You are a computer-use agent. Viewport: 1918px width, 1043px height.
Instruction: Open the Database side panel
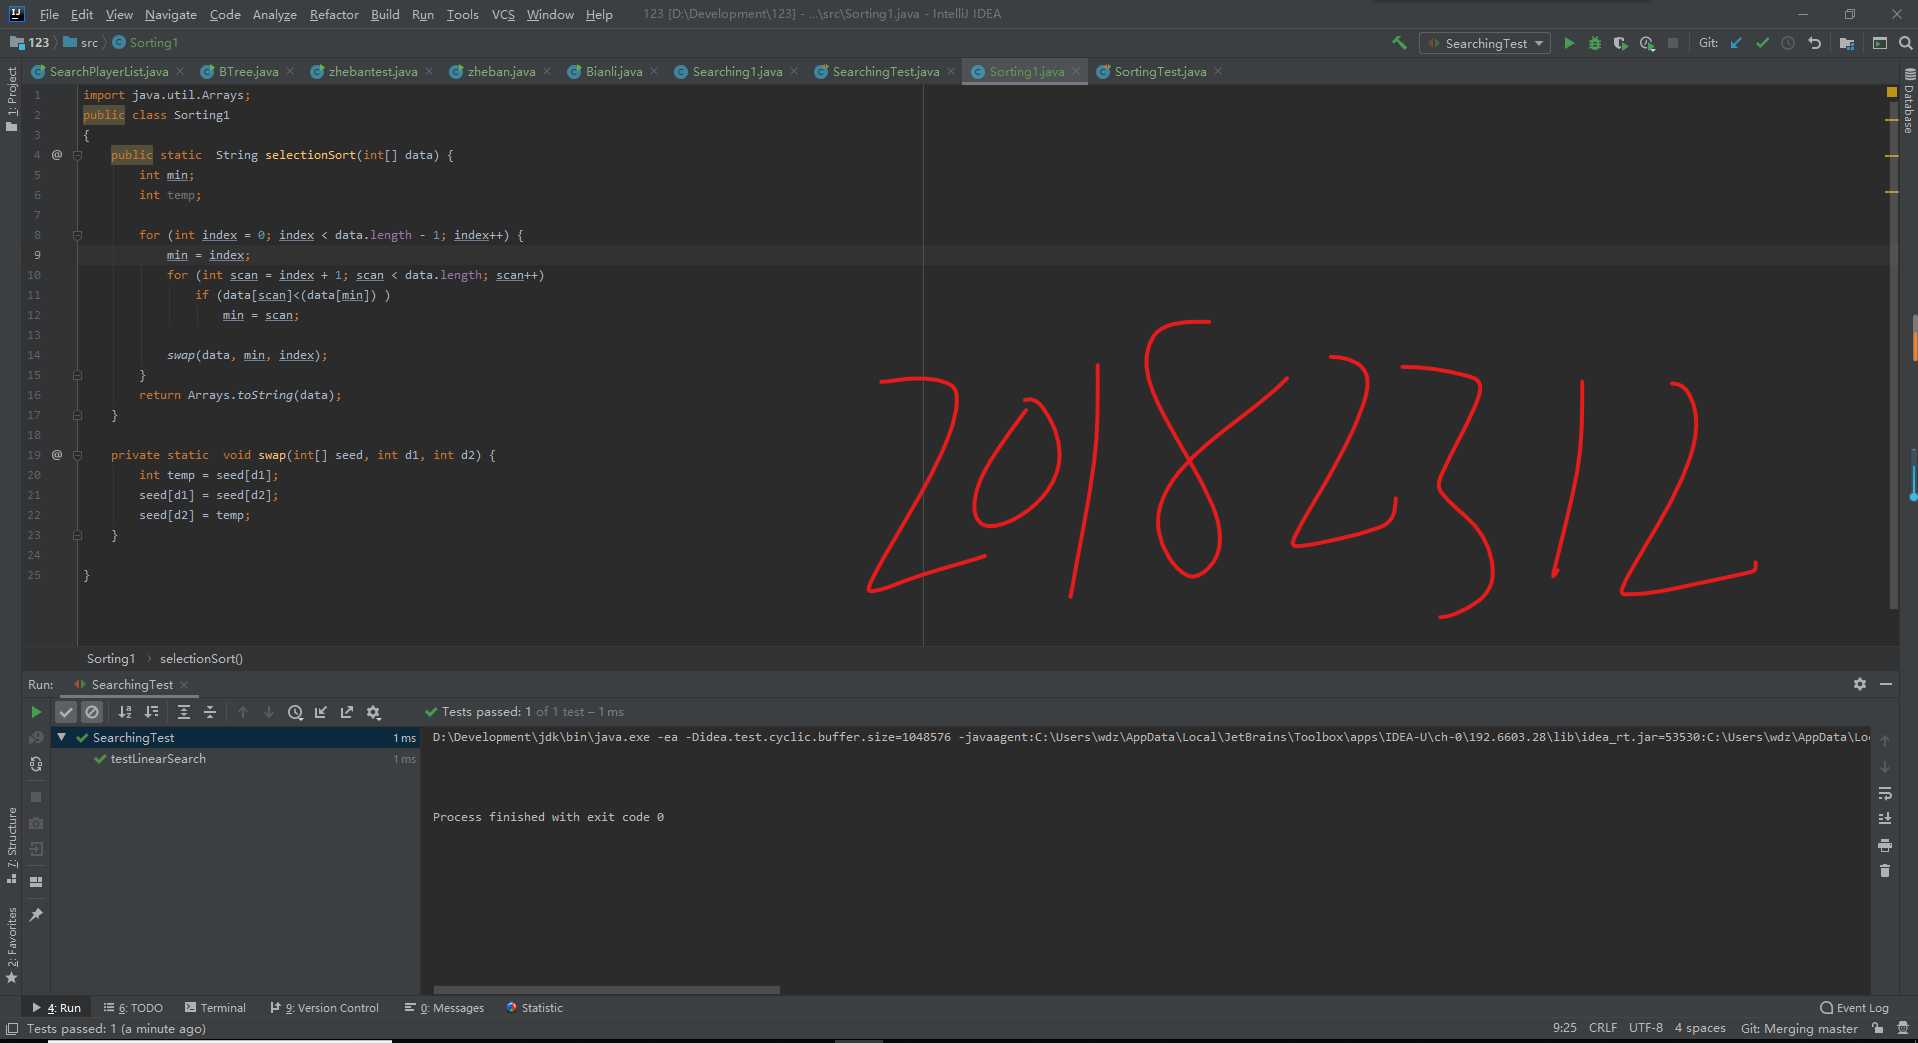1909,101
